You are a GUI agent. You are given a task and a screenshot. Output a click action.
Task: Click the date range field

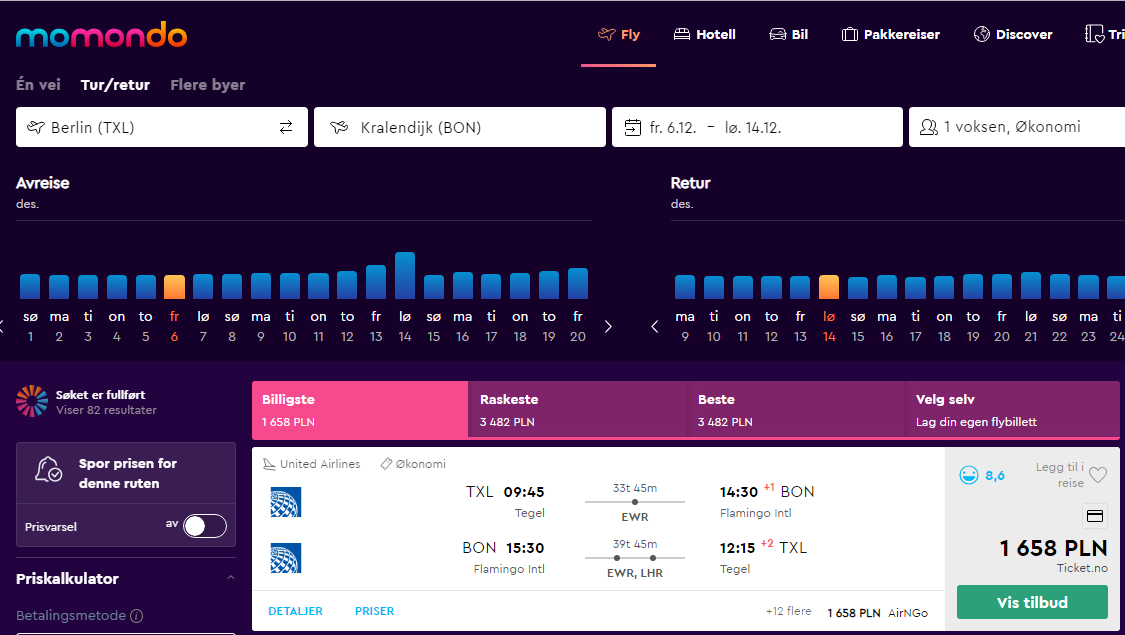point(757,127)
